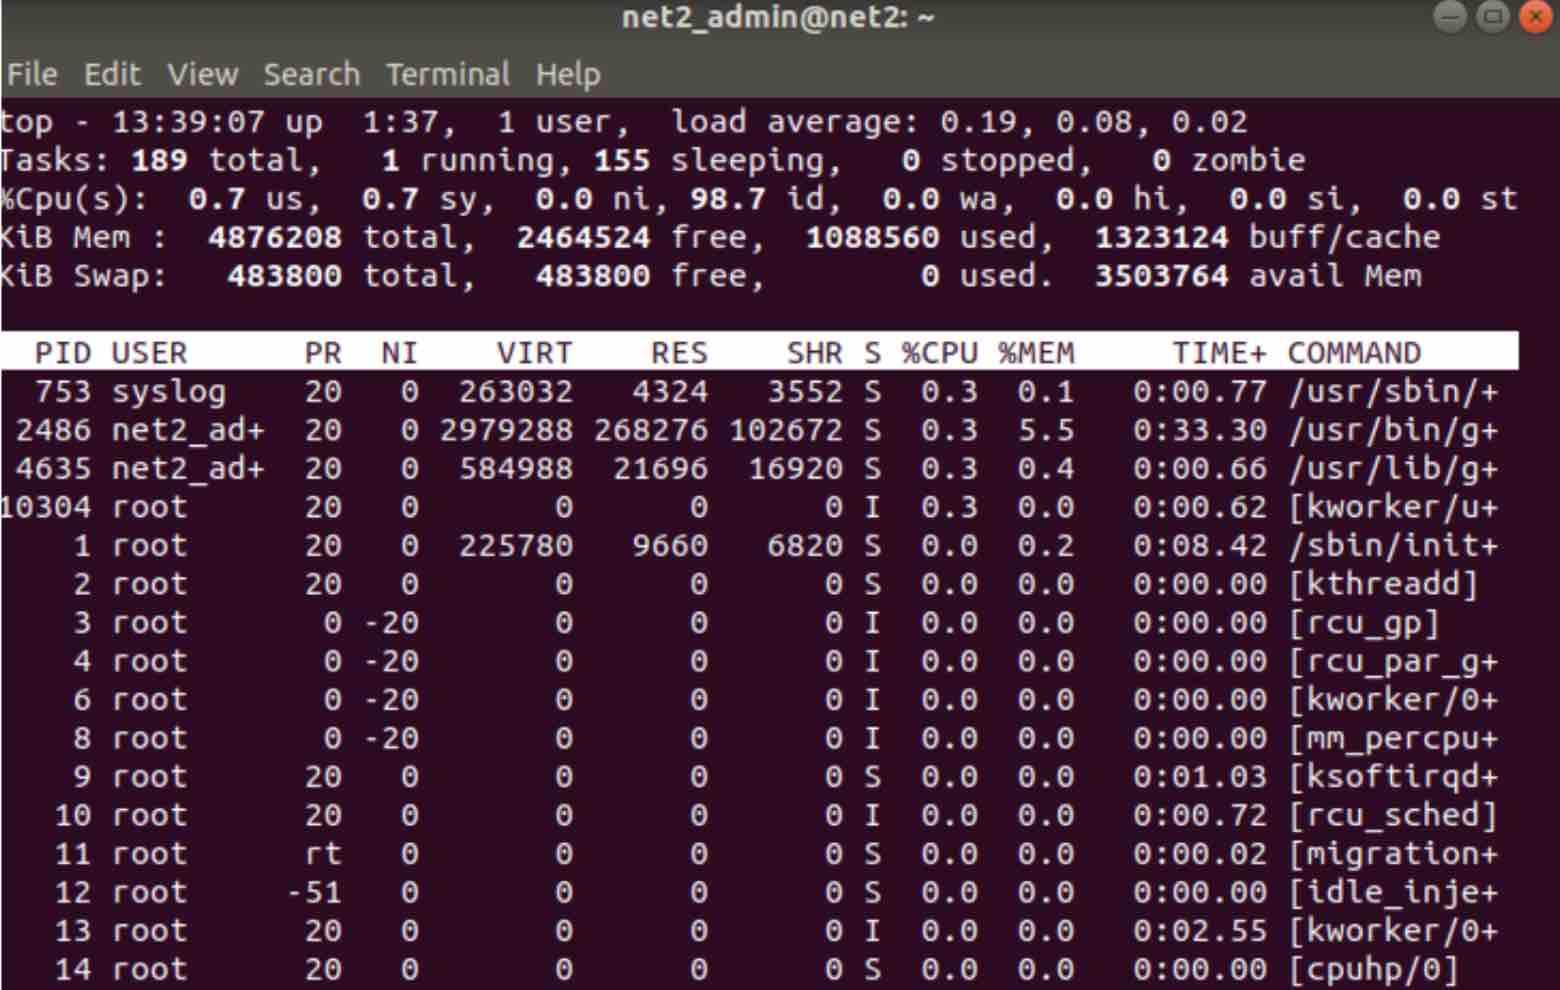This screenshot has width=1560, height=990.
Task: Click the [mm_percpu+ command
Action: [1393, 740]
